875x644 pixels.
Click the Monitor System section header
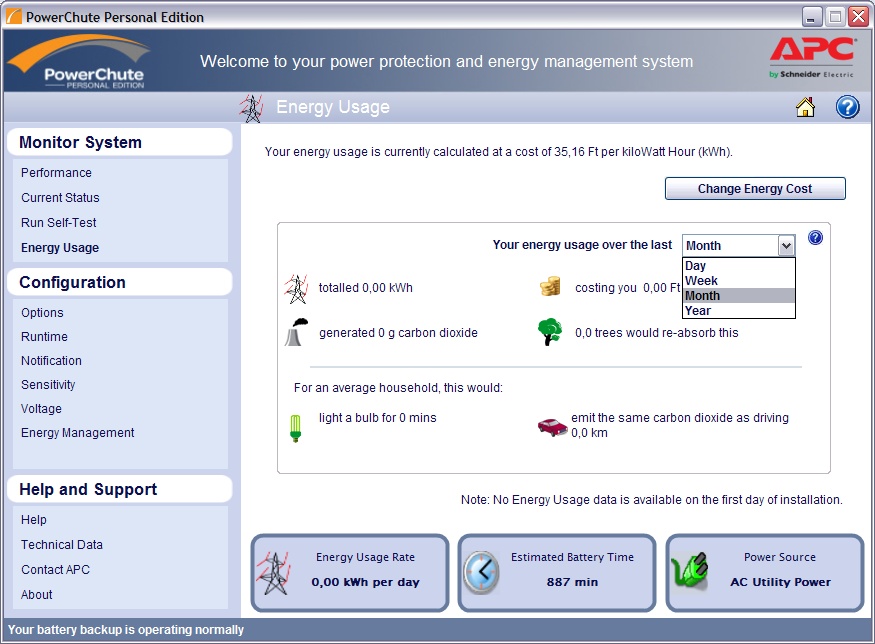click(x=119, y=142)
